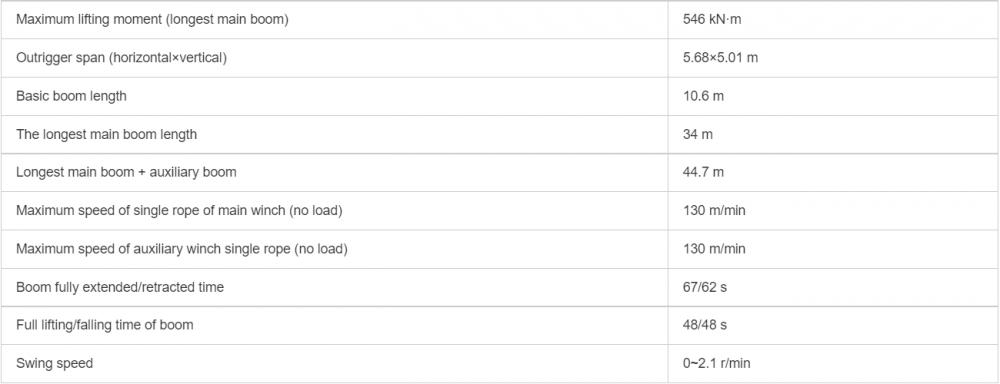The image size is (1000, 384).
Task: Select auxiliary winch single rope speed label
Action: (x=181, y=249)
